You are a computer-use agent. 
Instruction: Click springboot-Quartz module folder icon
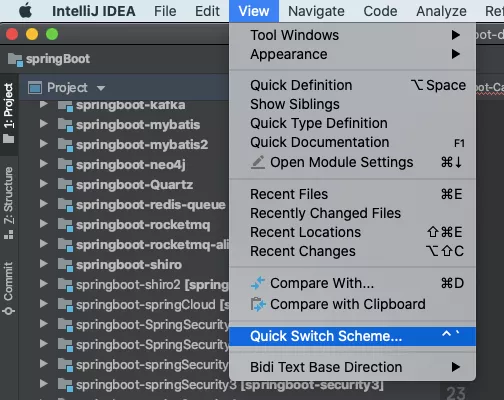point(65,185)
